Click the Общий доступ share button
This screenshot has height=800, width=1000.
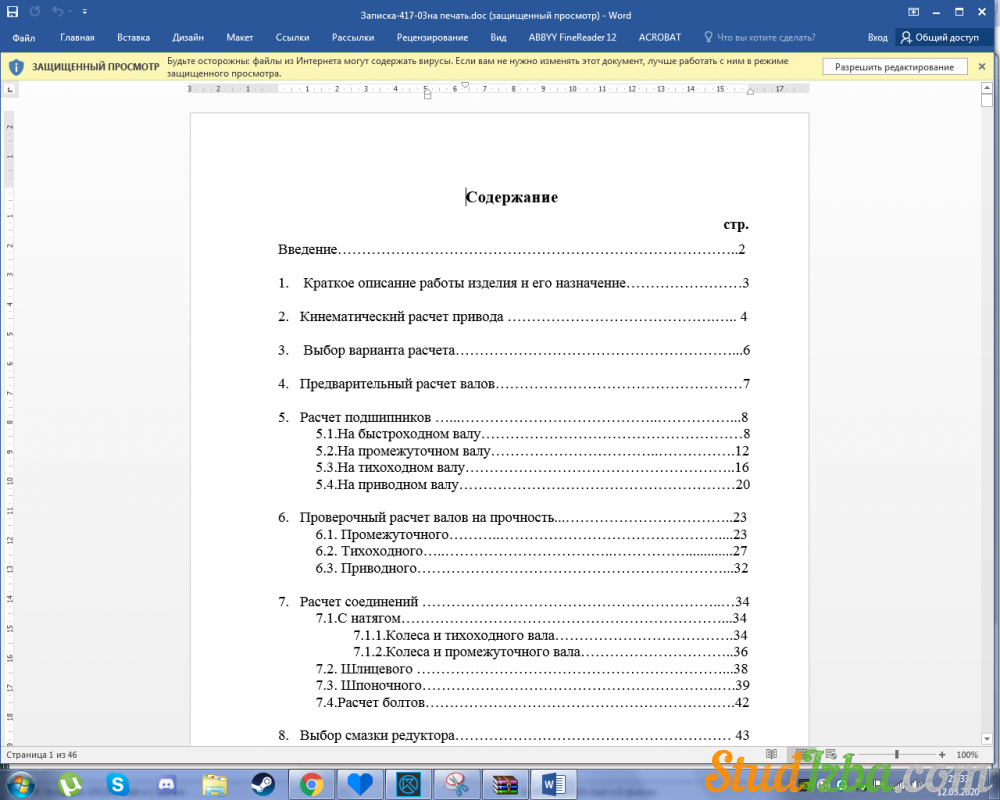(939, 38)
